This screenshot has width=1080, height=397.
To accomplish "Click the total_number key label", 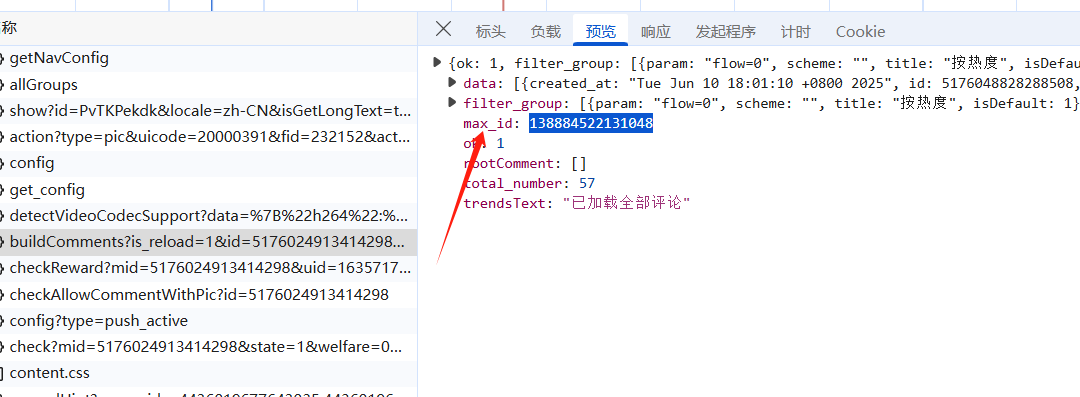I will coord(514,183).
